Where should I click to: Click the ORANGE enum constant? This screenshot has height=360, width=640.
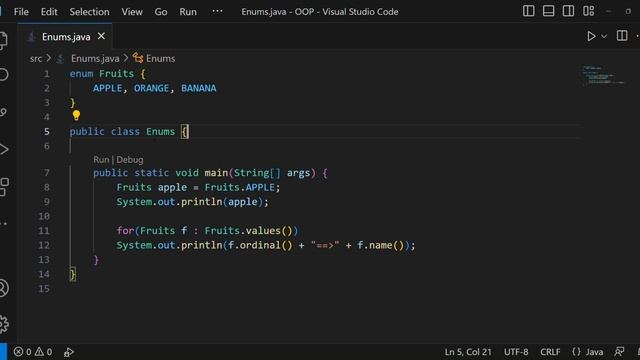coord(151,88)
